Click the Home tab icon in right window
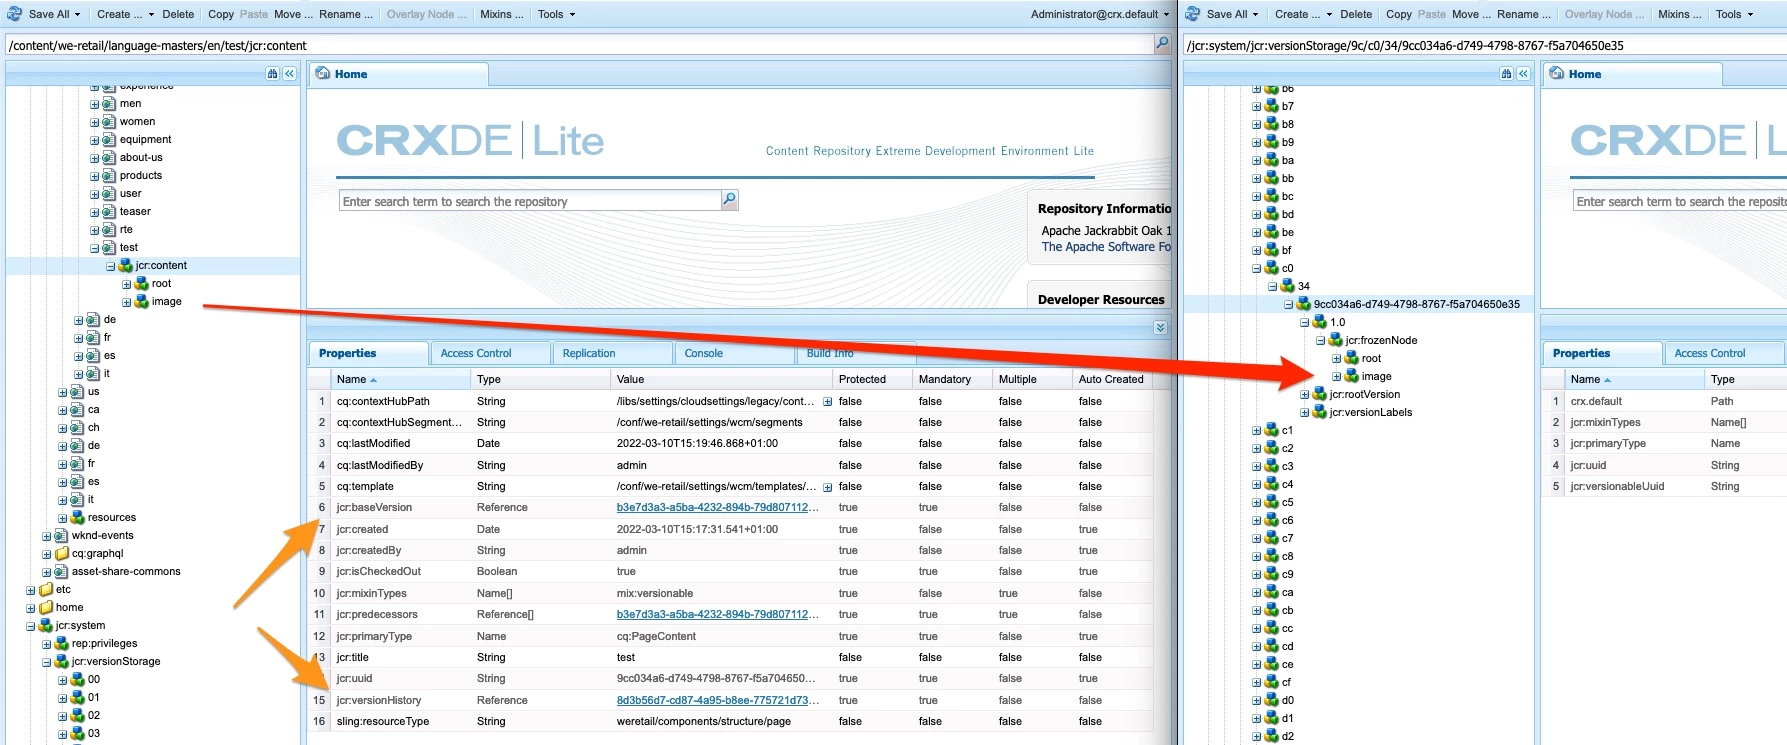Viewport: 1787px width, 745px height. 1557,74
